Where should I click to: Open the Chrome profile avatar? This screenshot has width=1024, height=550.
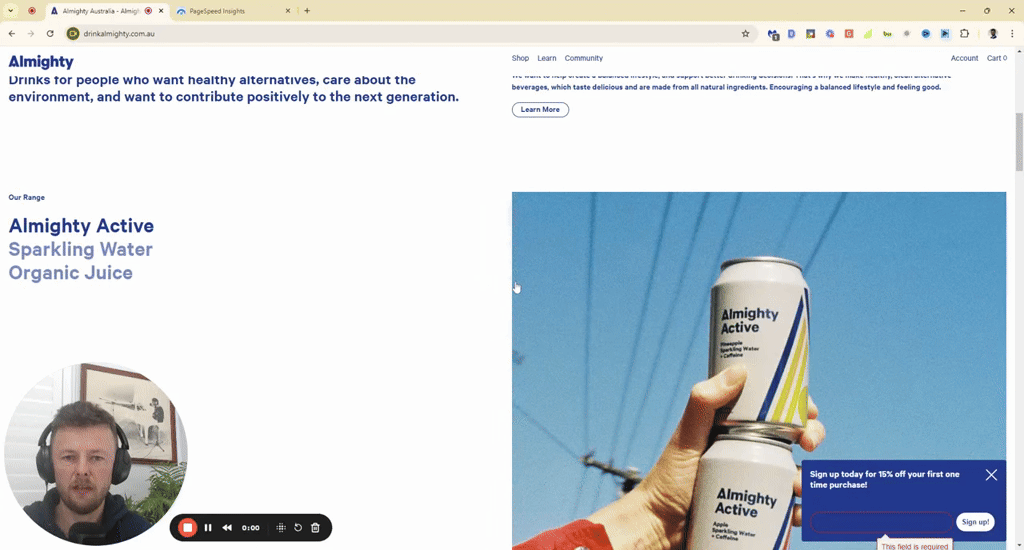993,33
